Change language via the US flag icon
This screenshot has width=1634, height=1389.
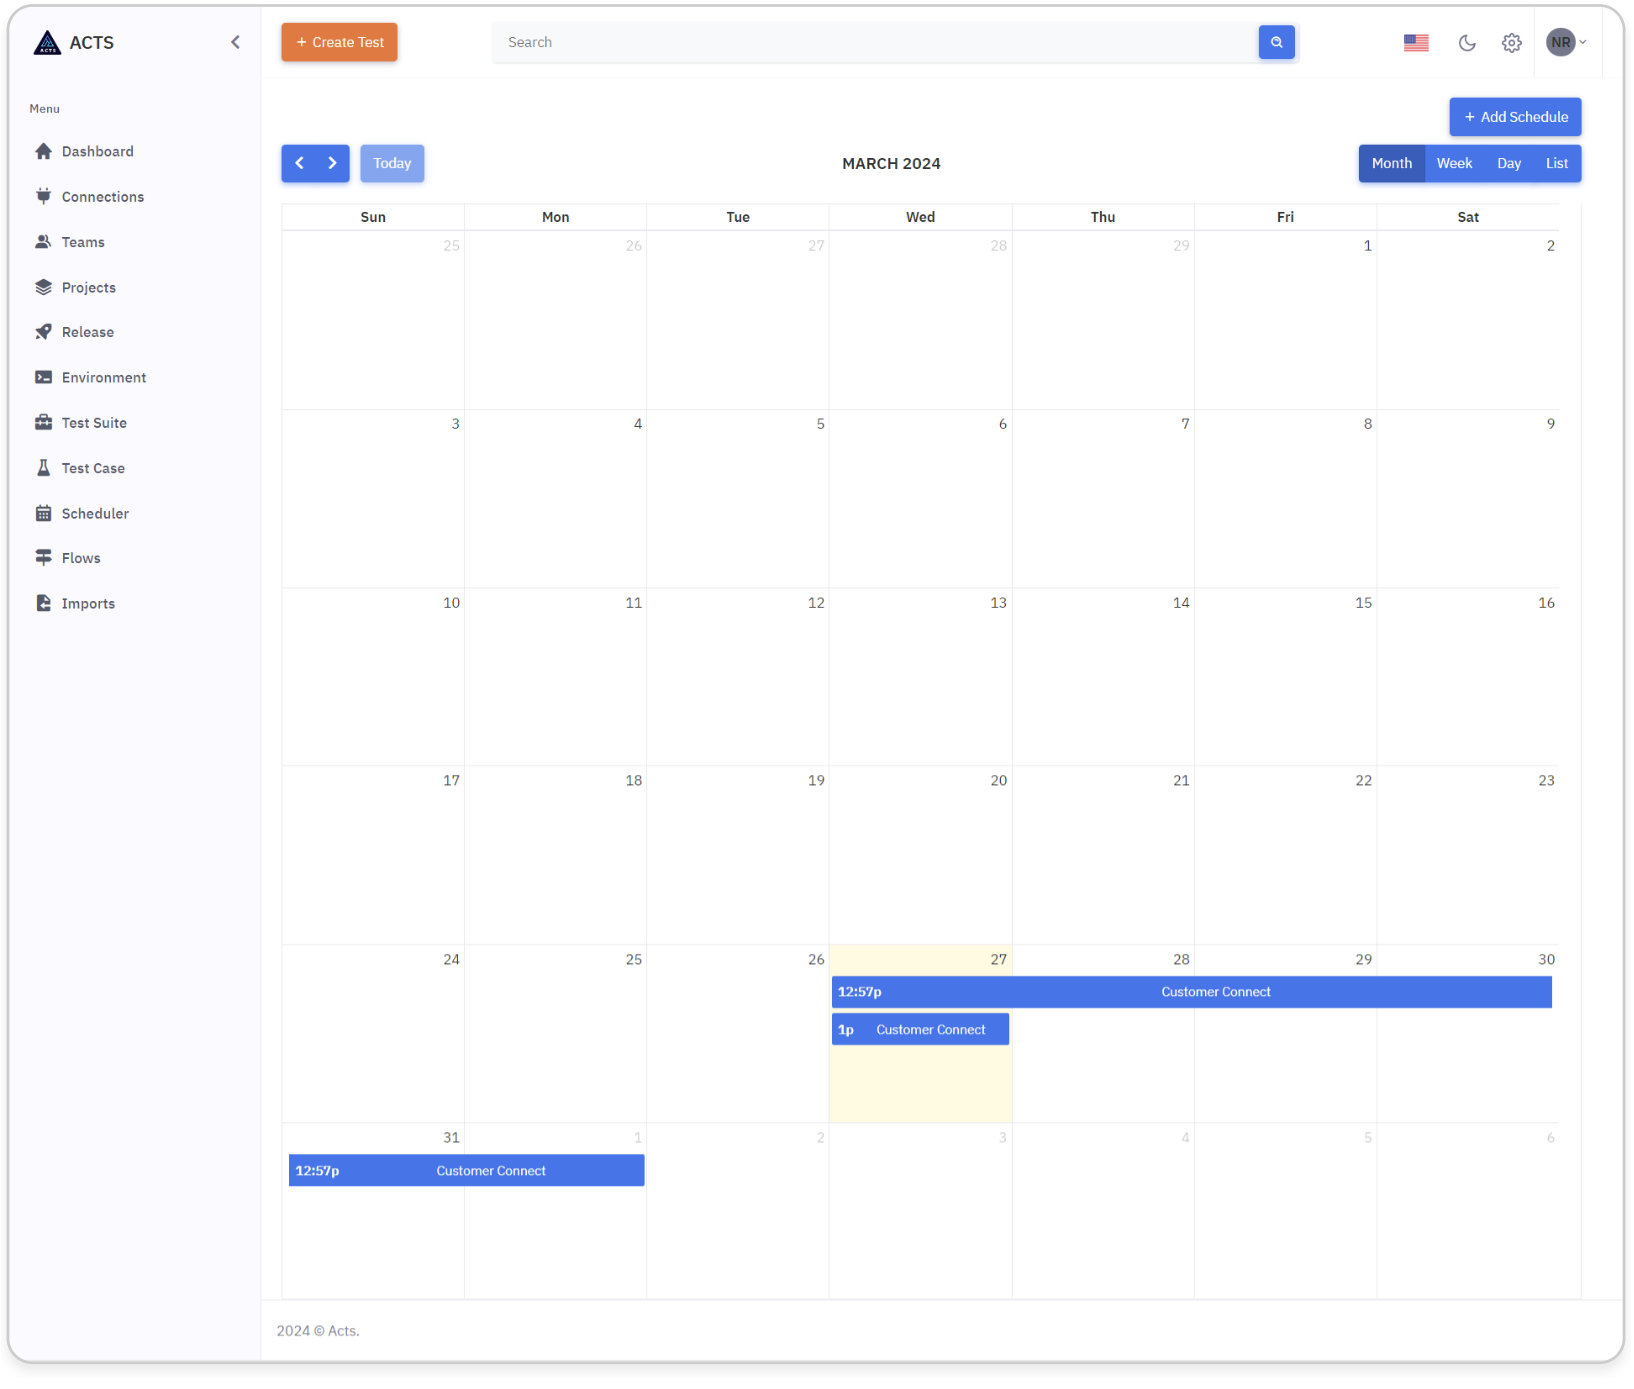1416,42
